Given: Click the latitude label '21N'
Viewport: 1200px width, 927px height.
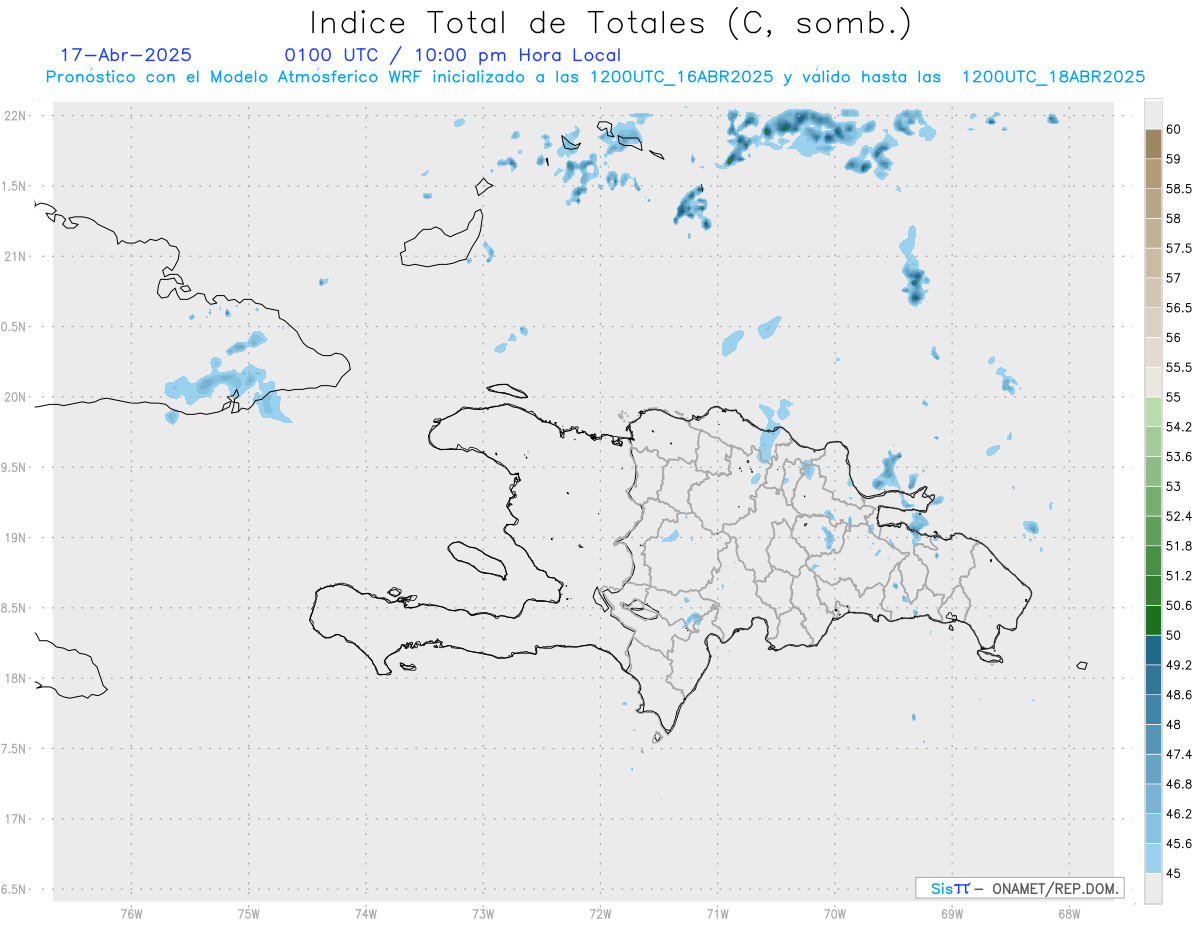Looking at the screenshot, I should click(17, 256).
